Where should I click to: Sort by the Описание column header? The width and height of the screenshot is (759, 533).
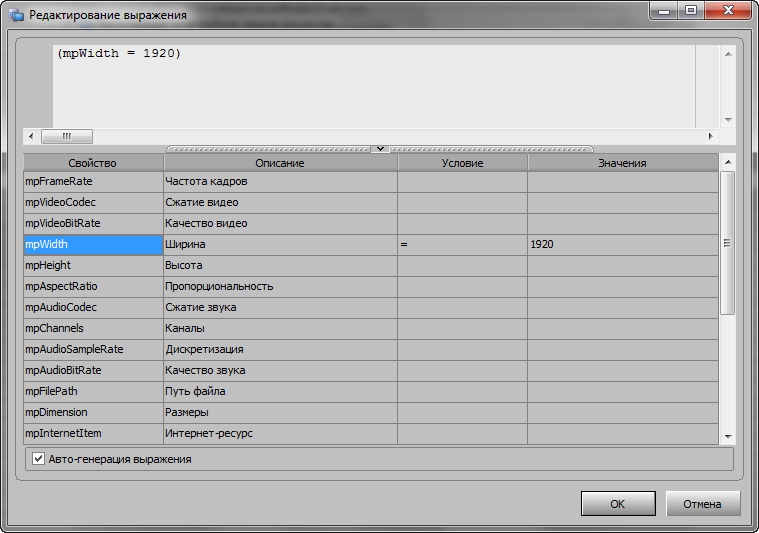point(280,162)
